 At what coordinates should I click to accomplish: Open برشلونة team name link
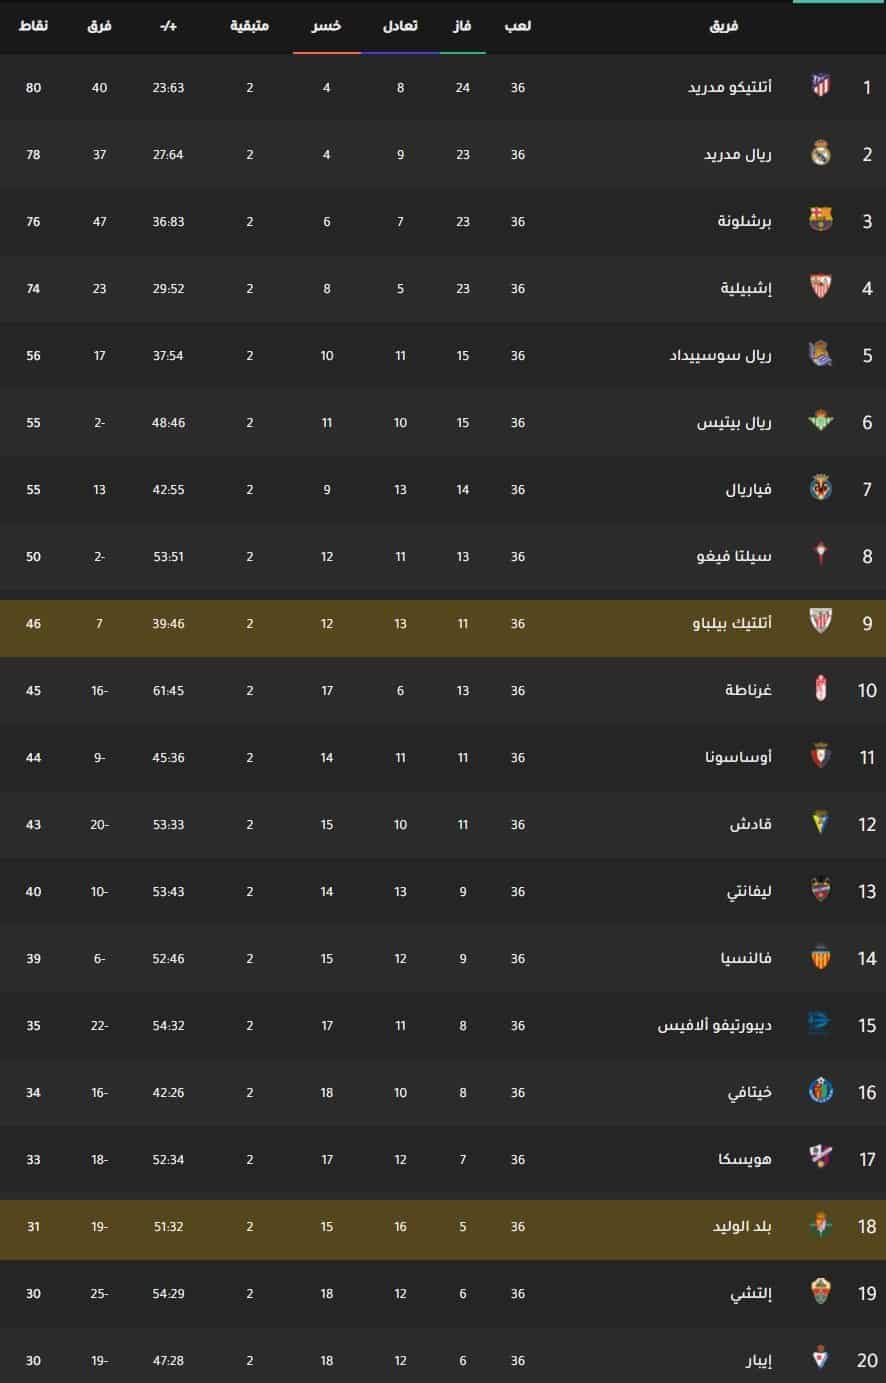click(x=745, y=222)
